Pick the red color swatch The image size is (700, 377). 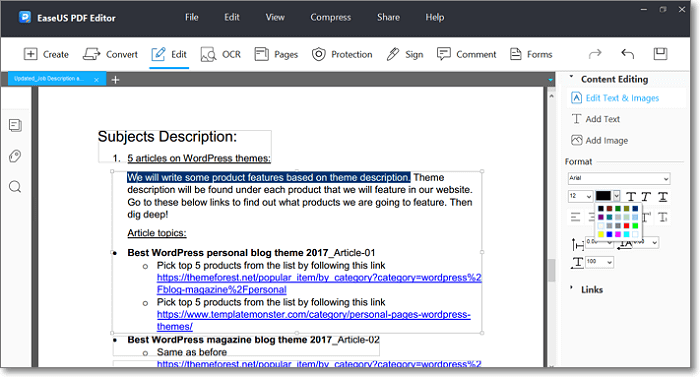pos(626,226)
